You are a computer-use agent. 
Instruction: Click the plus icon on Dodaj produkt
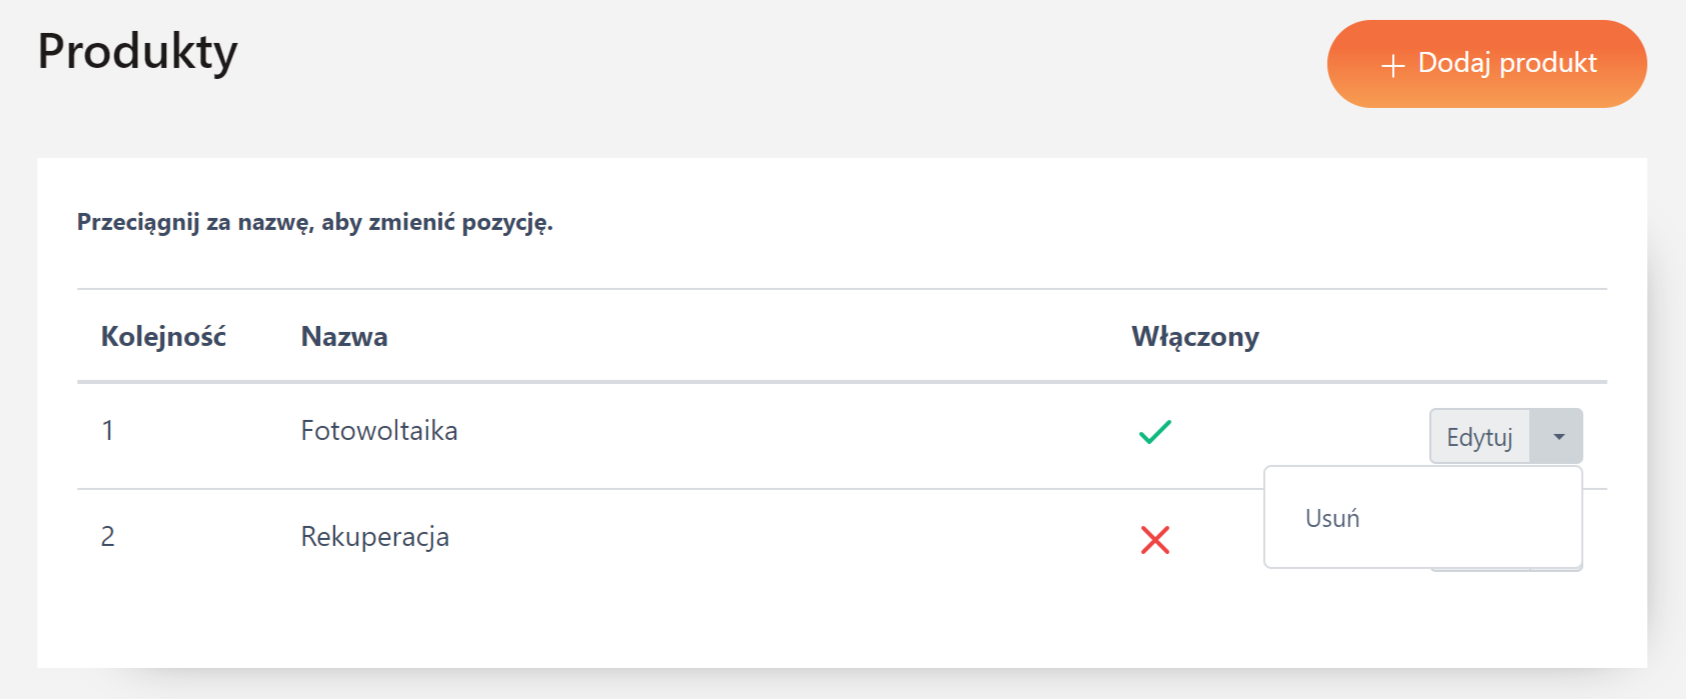pos(1392,66)
